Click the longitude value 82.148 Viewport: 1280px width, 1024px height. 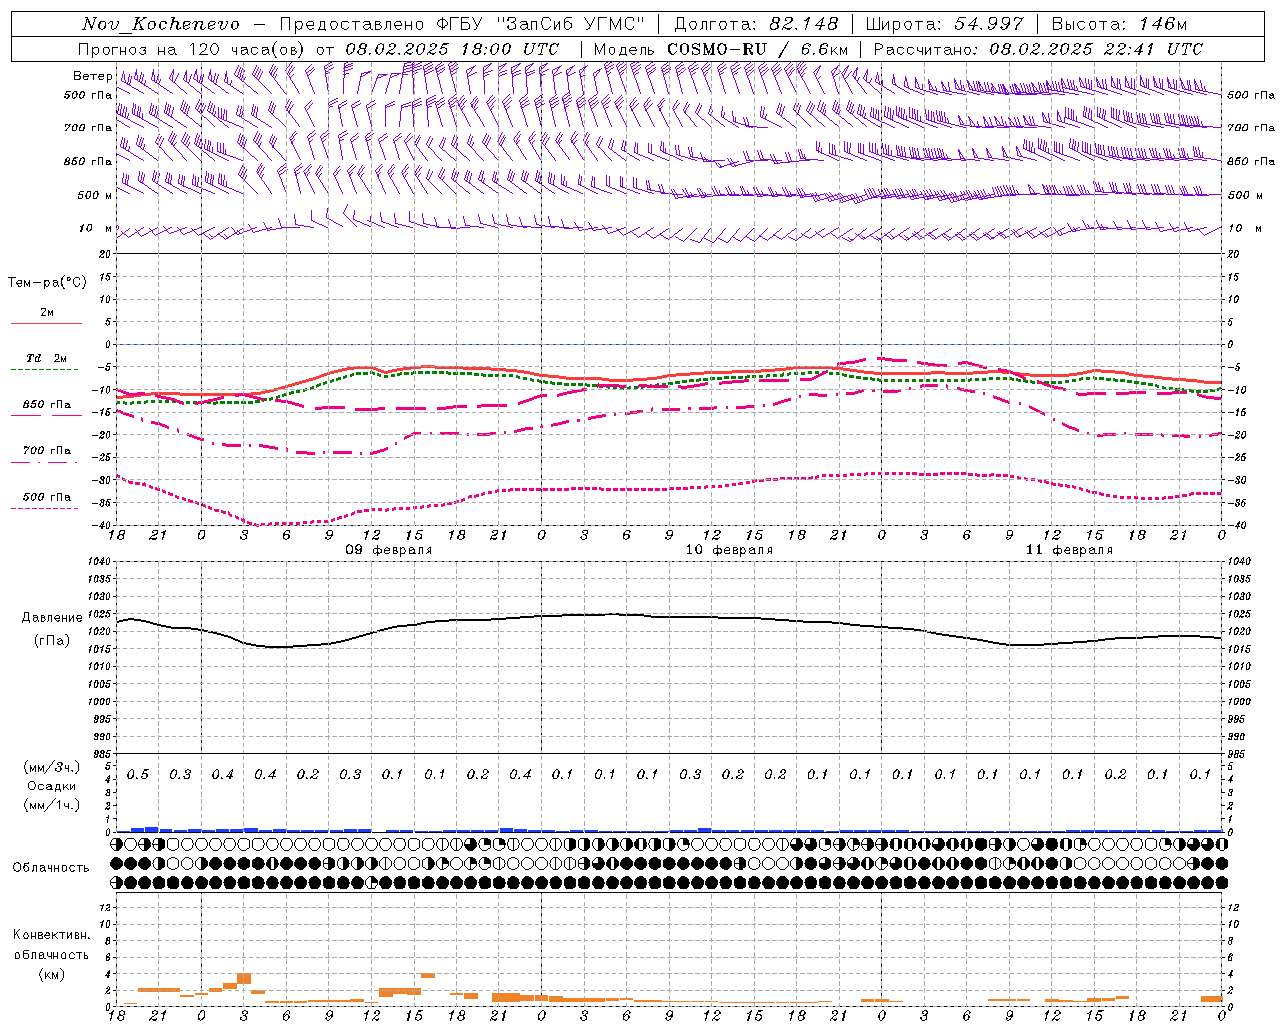(804, 24)
